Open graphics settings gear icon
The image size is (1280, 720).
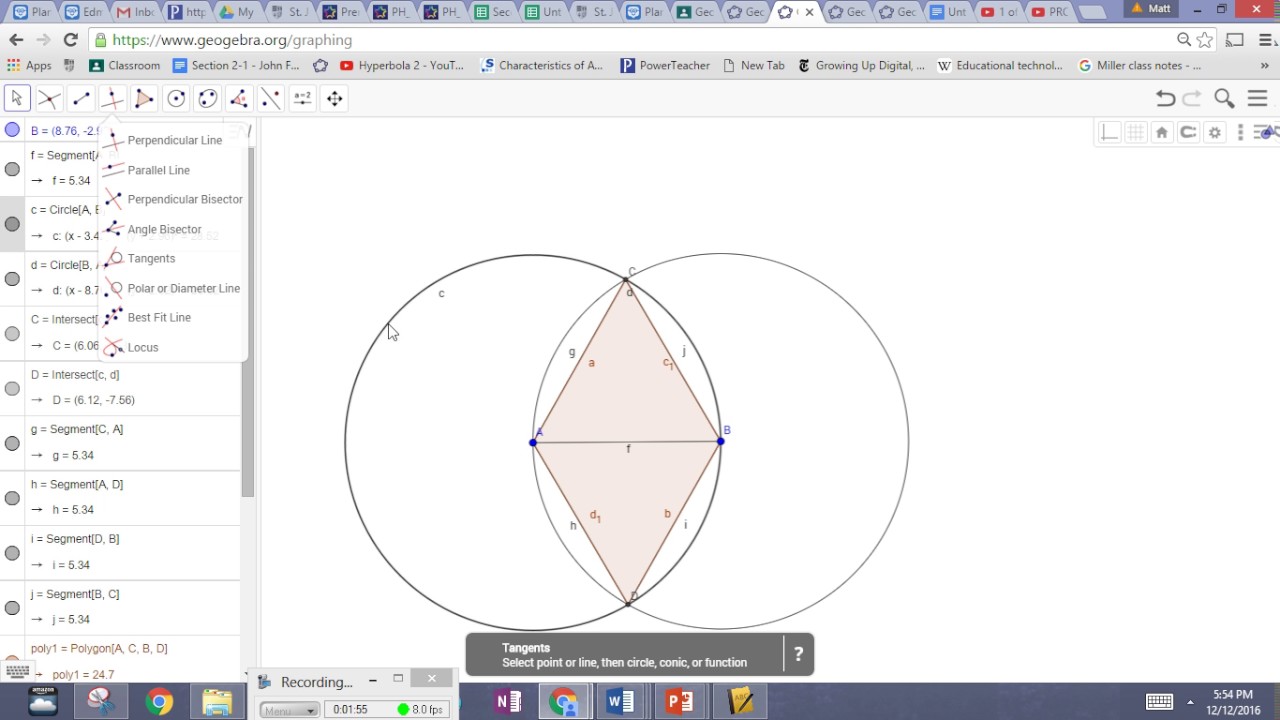[x=1215, y=132]
